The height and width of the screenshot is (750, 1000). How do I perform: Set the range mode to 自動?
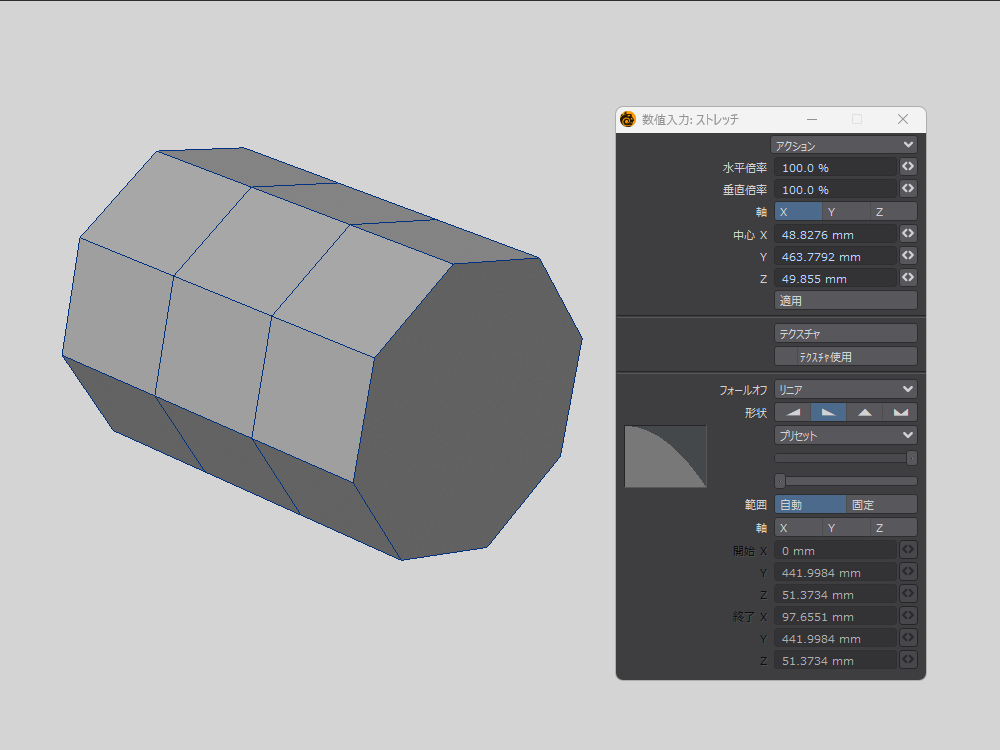[x=810, y=505]
